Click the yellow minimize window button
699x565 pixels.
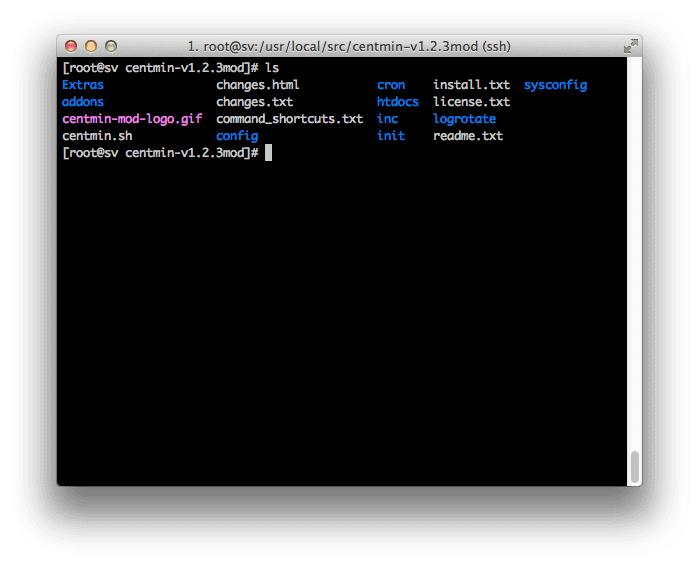pos(91,46)
